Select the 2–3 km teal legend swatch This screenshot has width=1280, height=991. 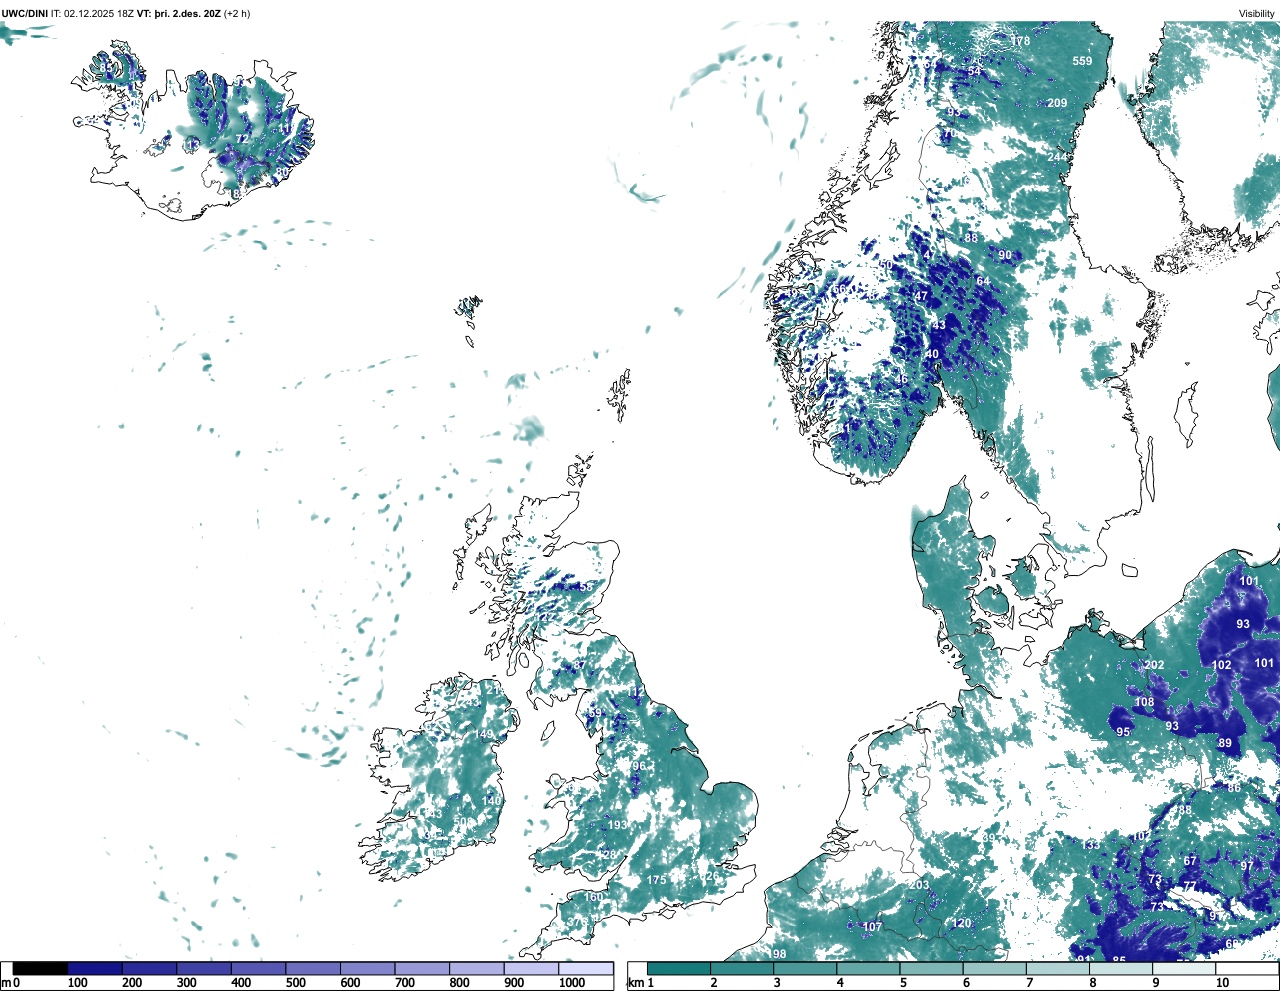tap(742, 969)
